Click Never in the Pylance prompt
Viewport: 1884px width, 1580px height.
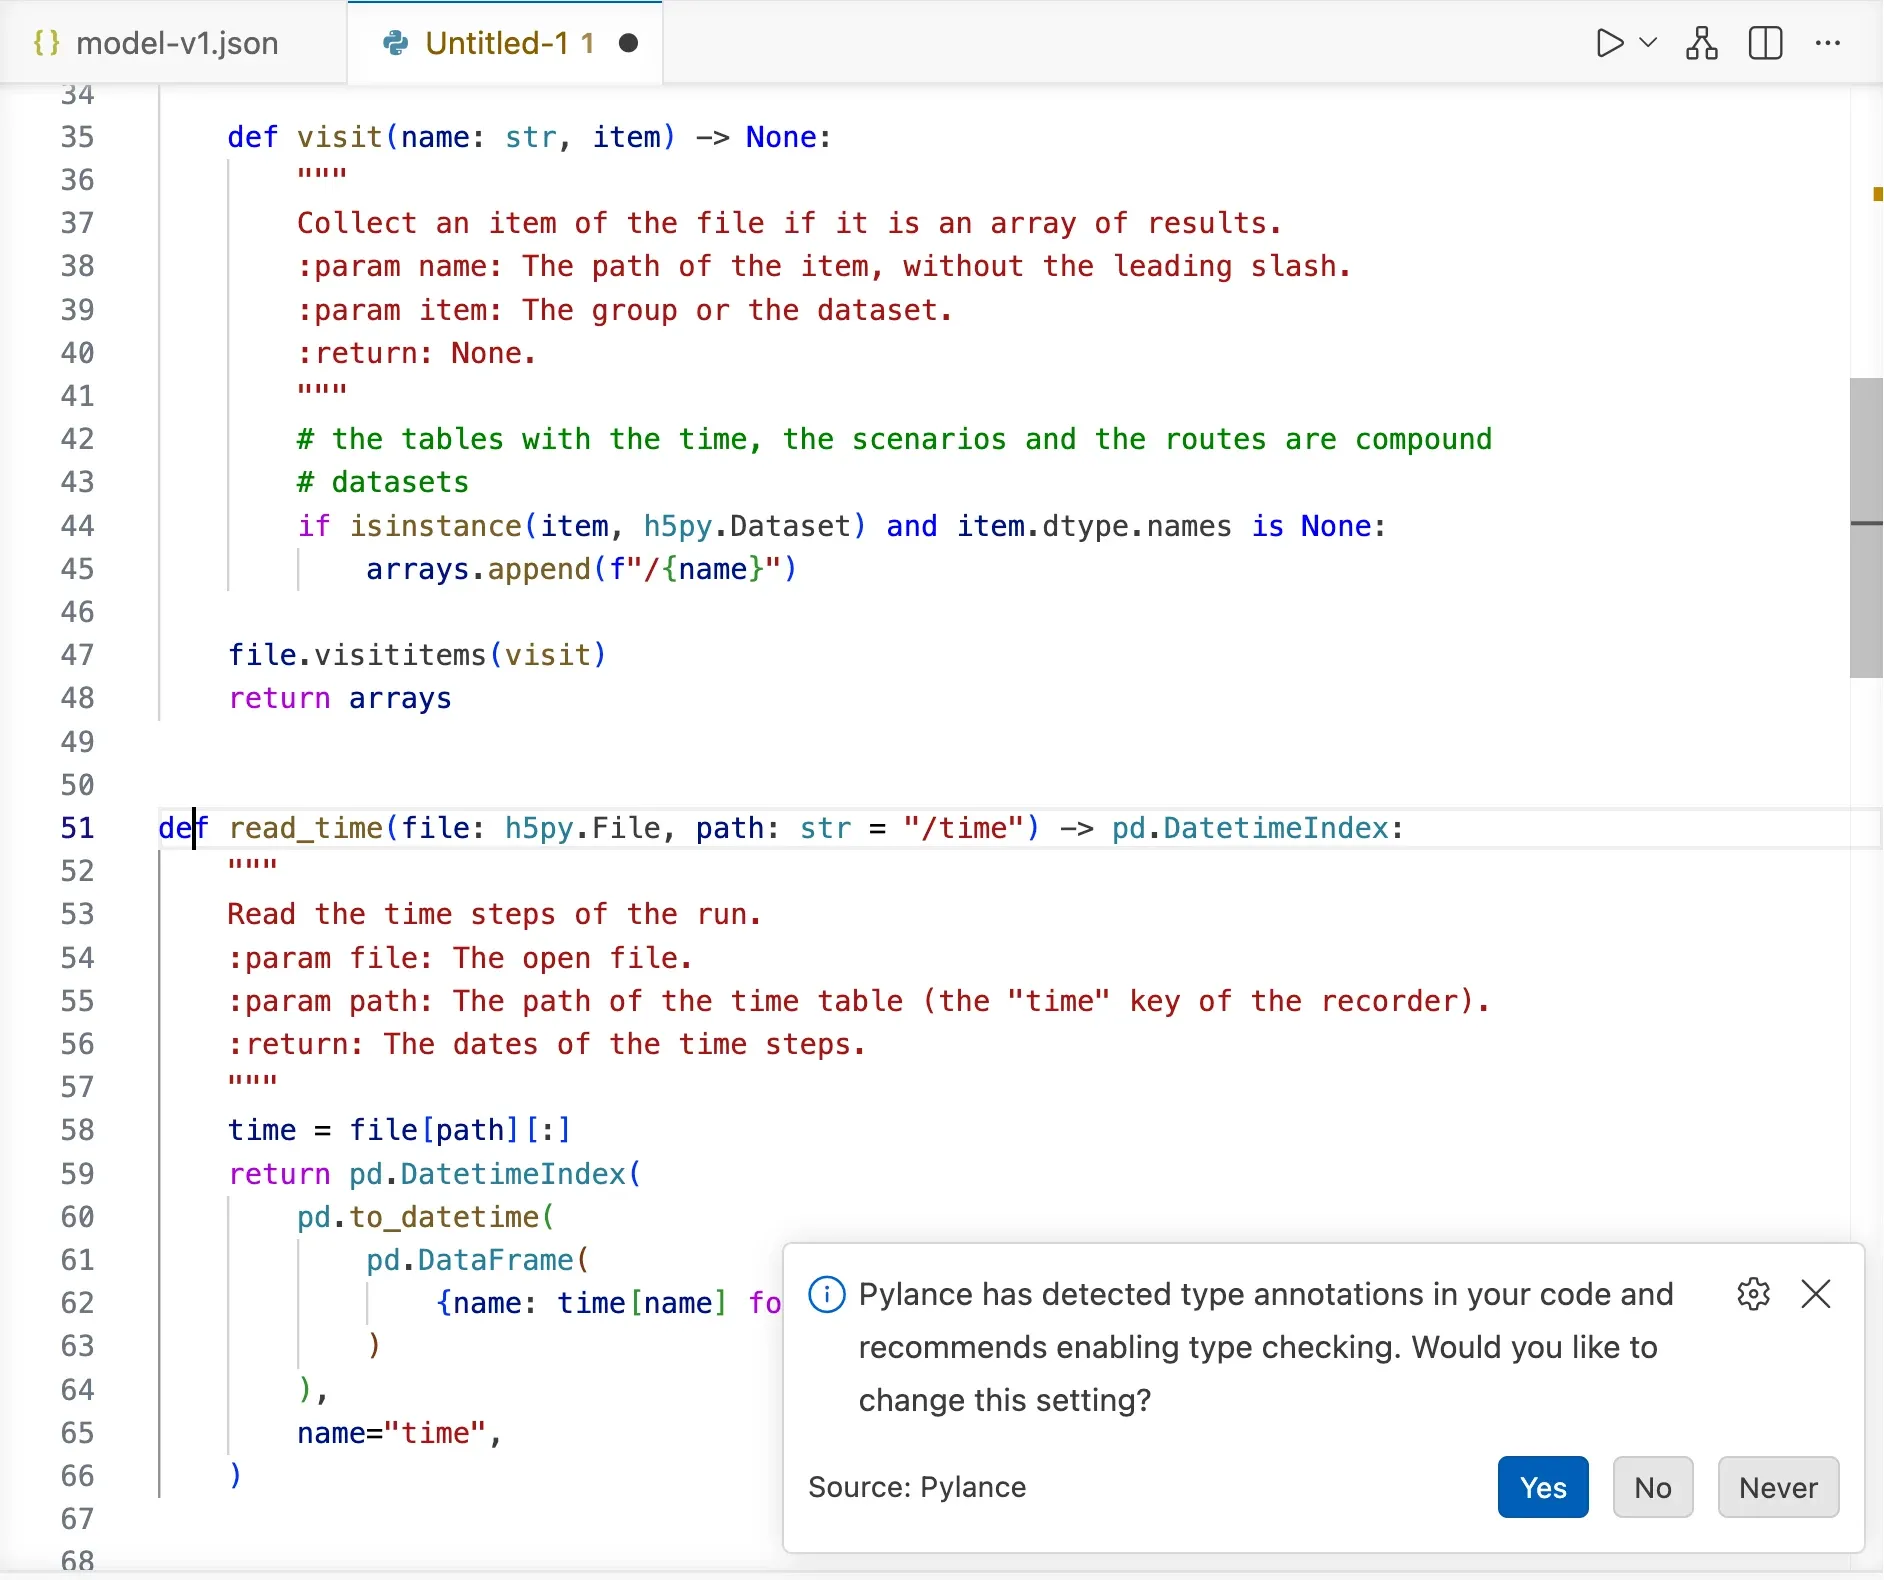coord(1778,1487)
